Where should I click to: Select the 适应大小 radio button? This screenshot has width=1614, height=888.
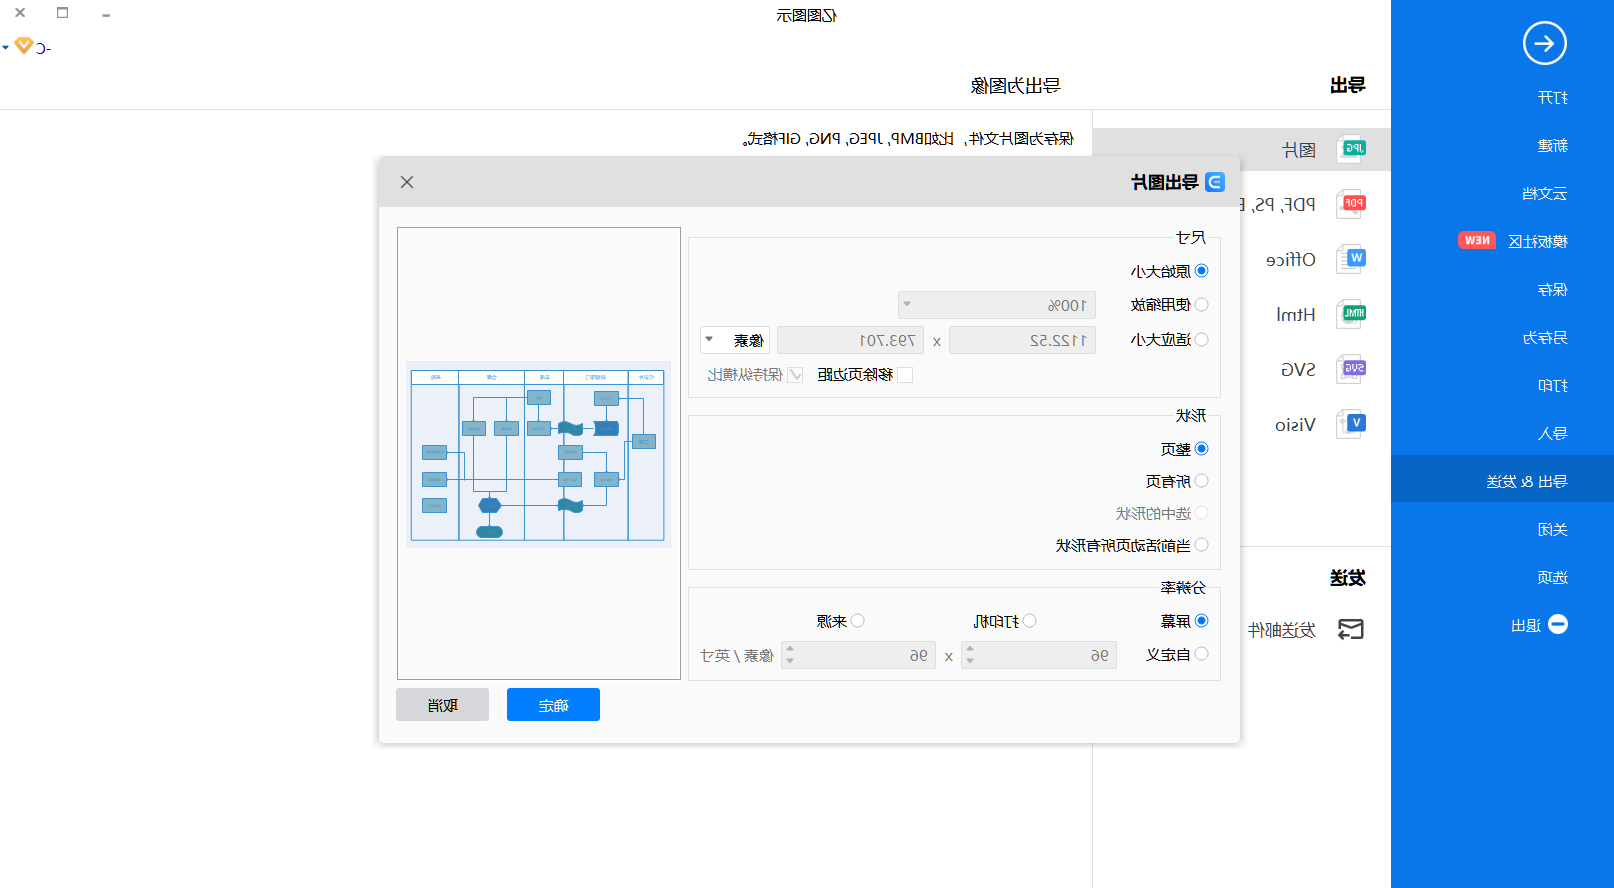pyautogui.click(x=1201, y=340)
